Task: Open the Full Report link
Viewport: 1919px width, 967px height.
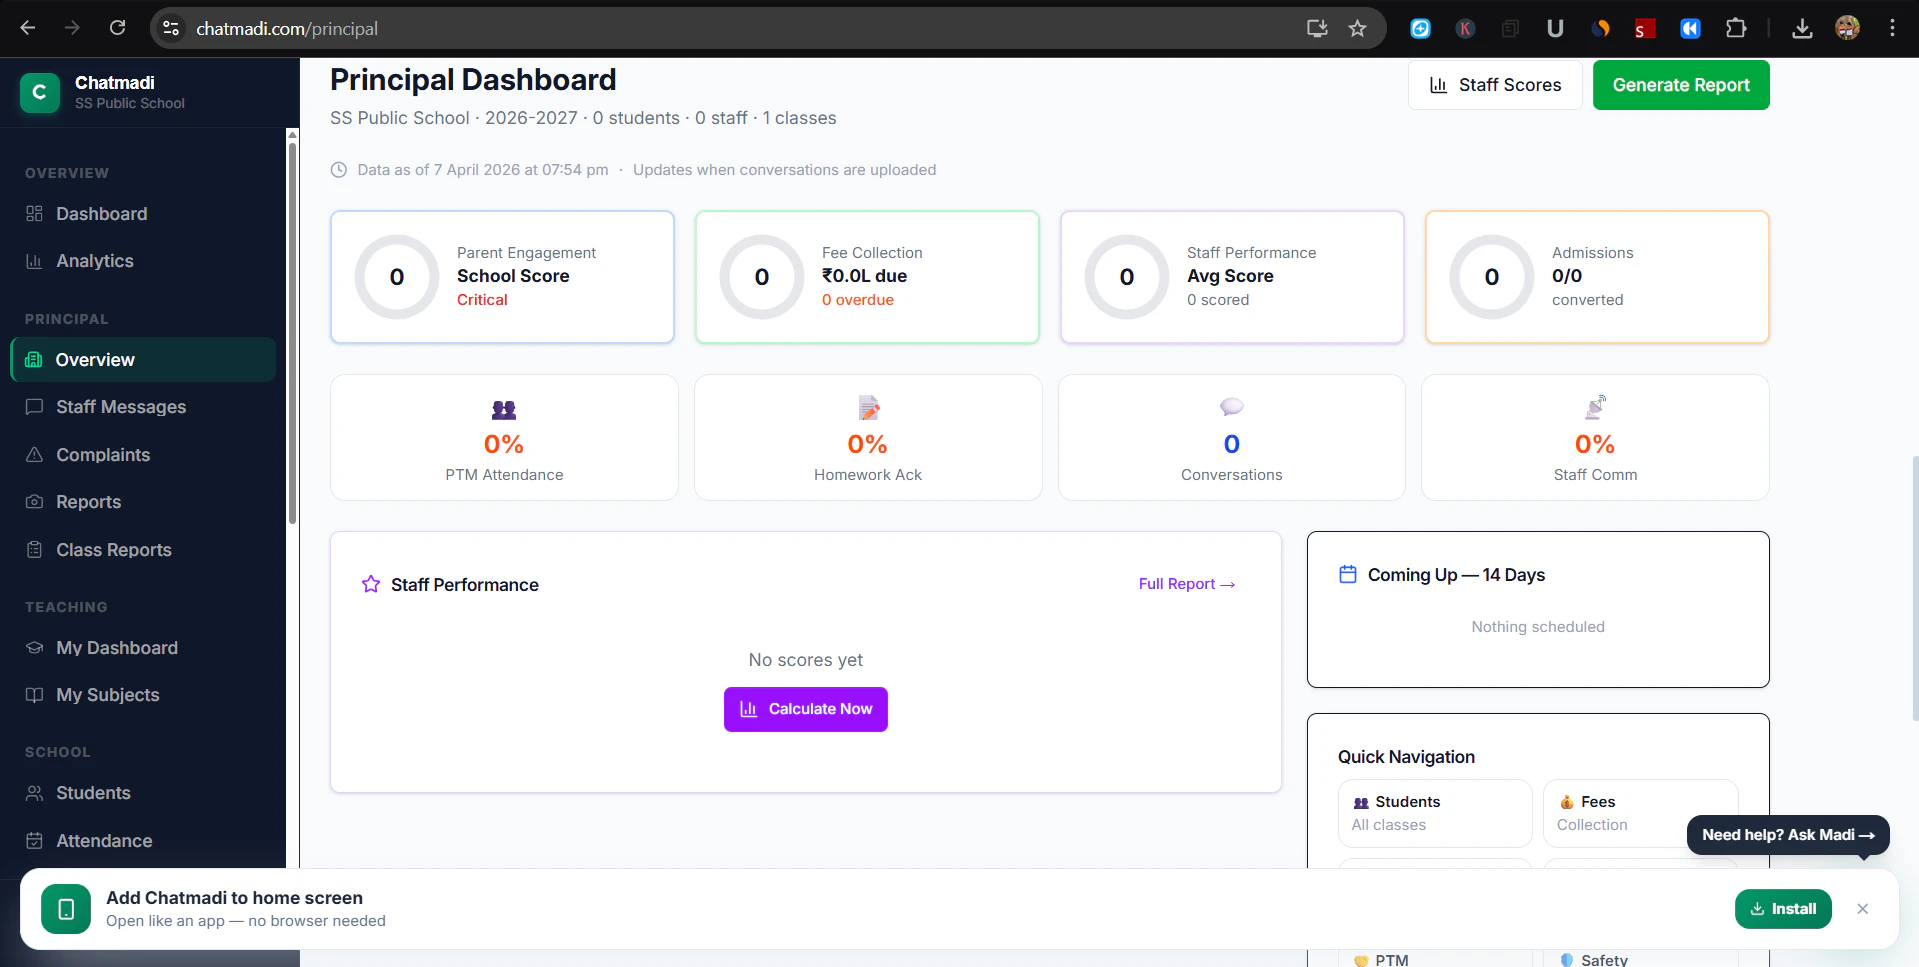Action: (1187, 584)
